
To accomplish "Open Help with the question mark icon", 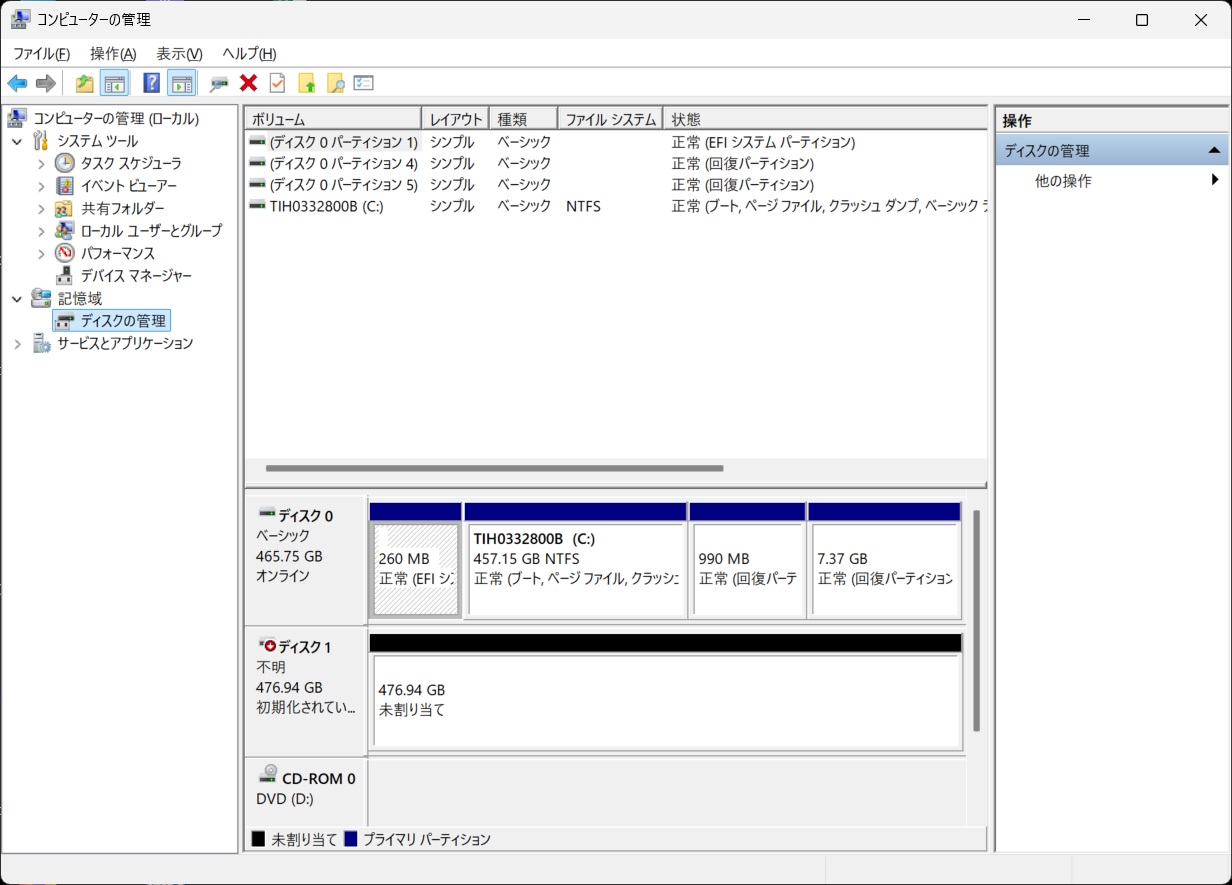I will coord(151,83).
